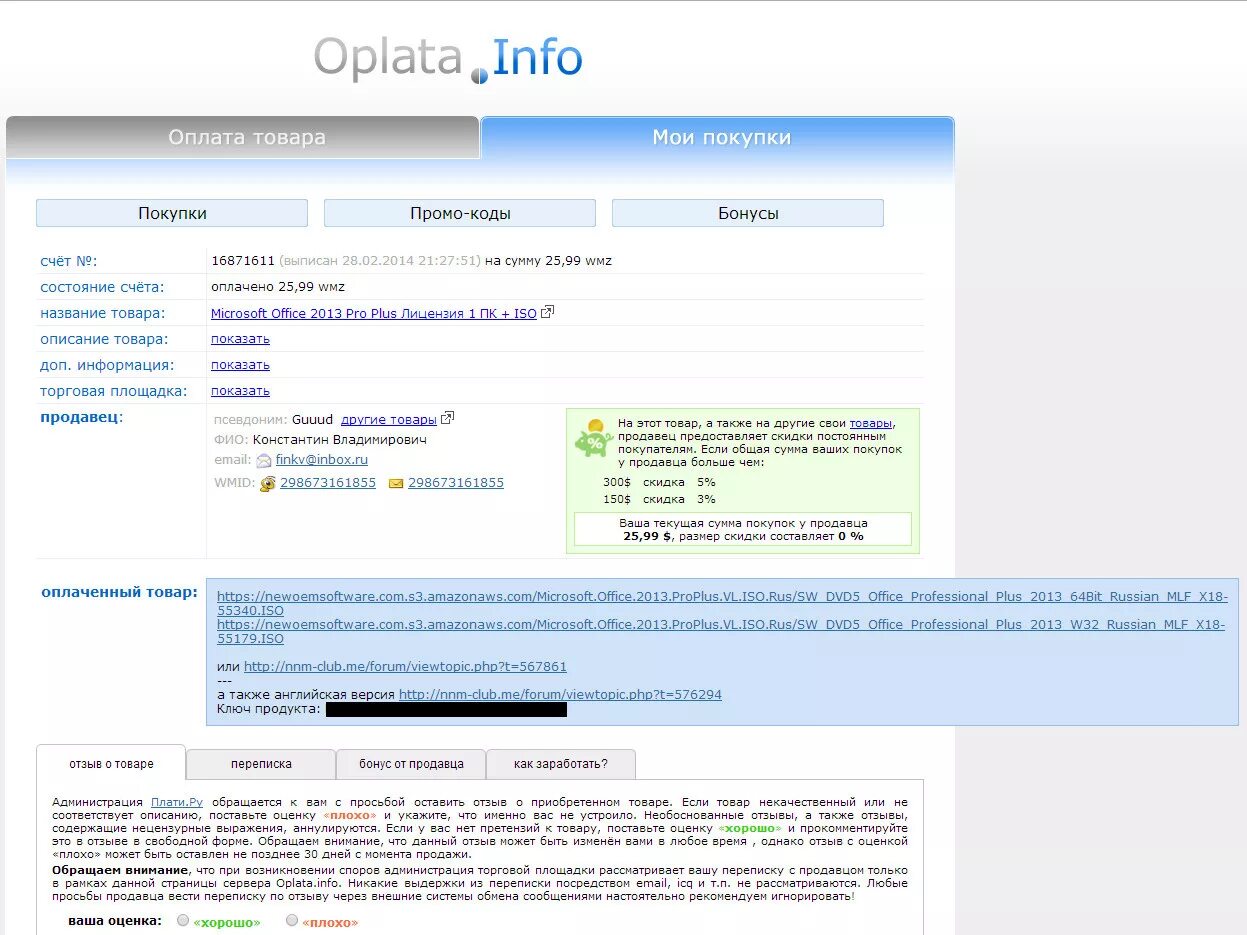The height and width of the screenshot is (935, 1247).
Task: Select the «плохо» rating radio button
Action: coord(292,920)
